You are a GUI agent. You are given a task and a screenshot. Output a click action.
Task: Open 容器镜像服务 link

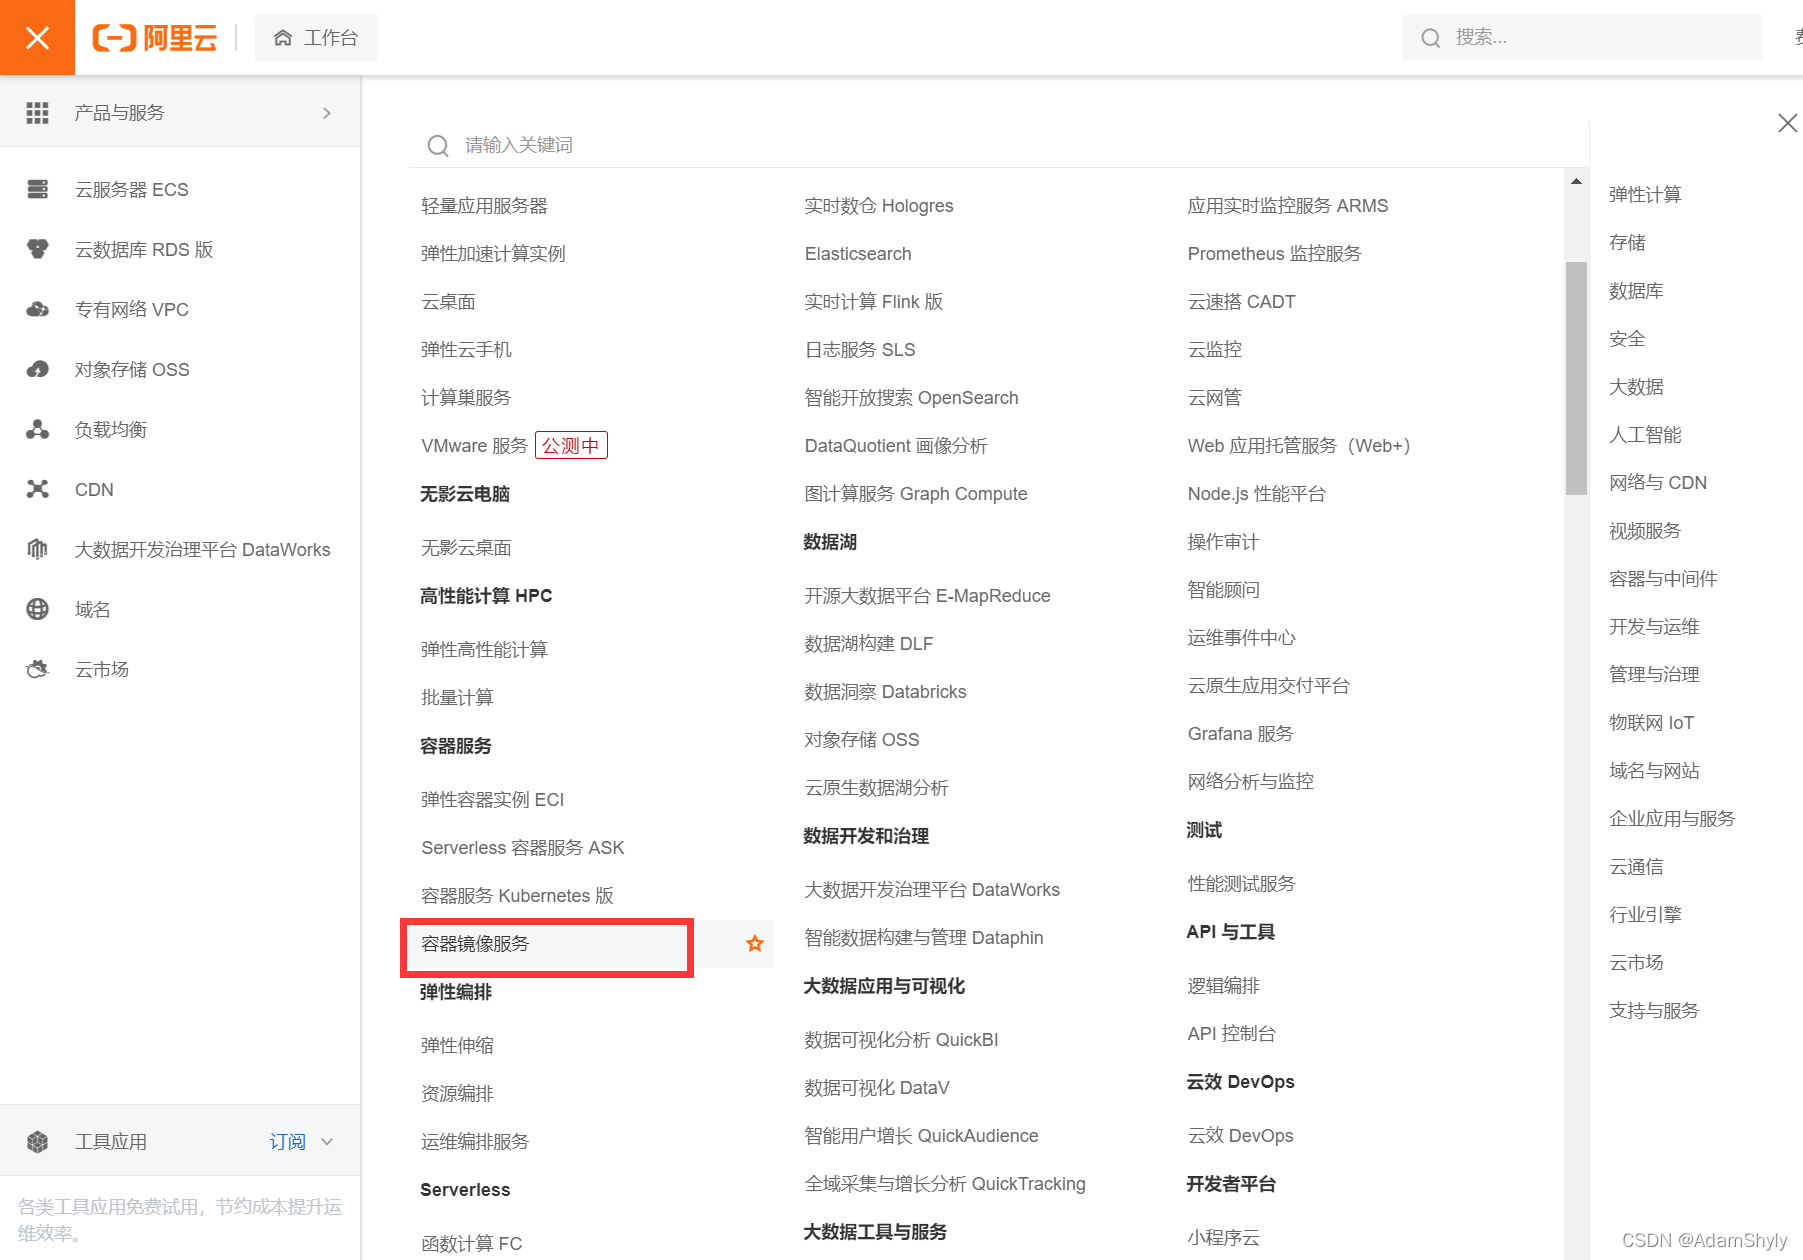click(x=475, y=944)
